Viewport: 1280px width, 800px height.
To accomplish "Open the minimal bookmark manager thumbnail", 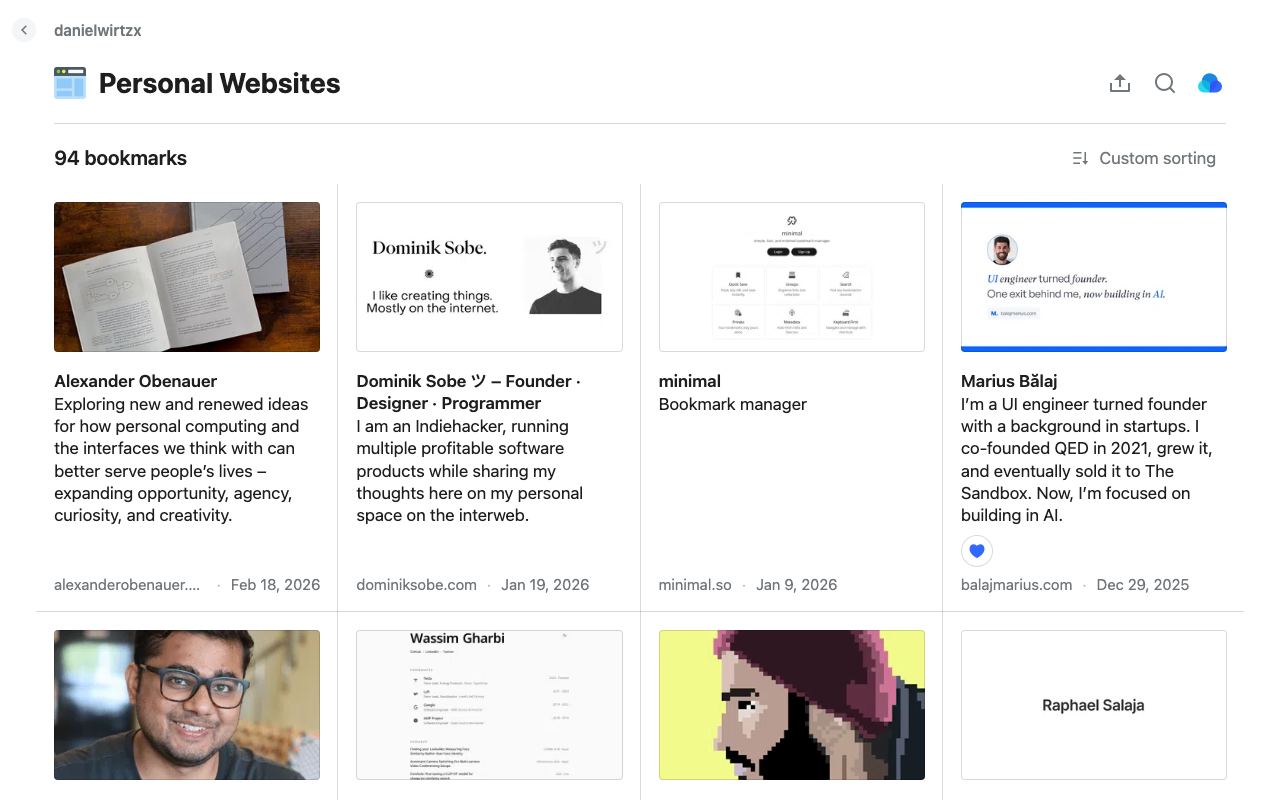I will [792, 277].
